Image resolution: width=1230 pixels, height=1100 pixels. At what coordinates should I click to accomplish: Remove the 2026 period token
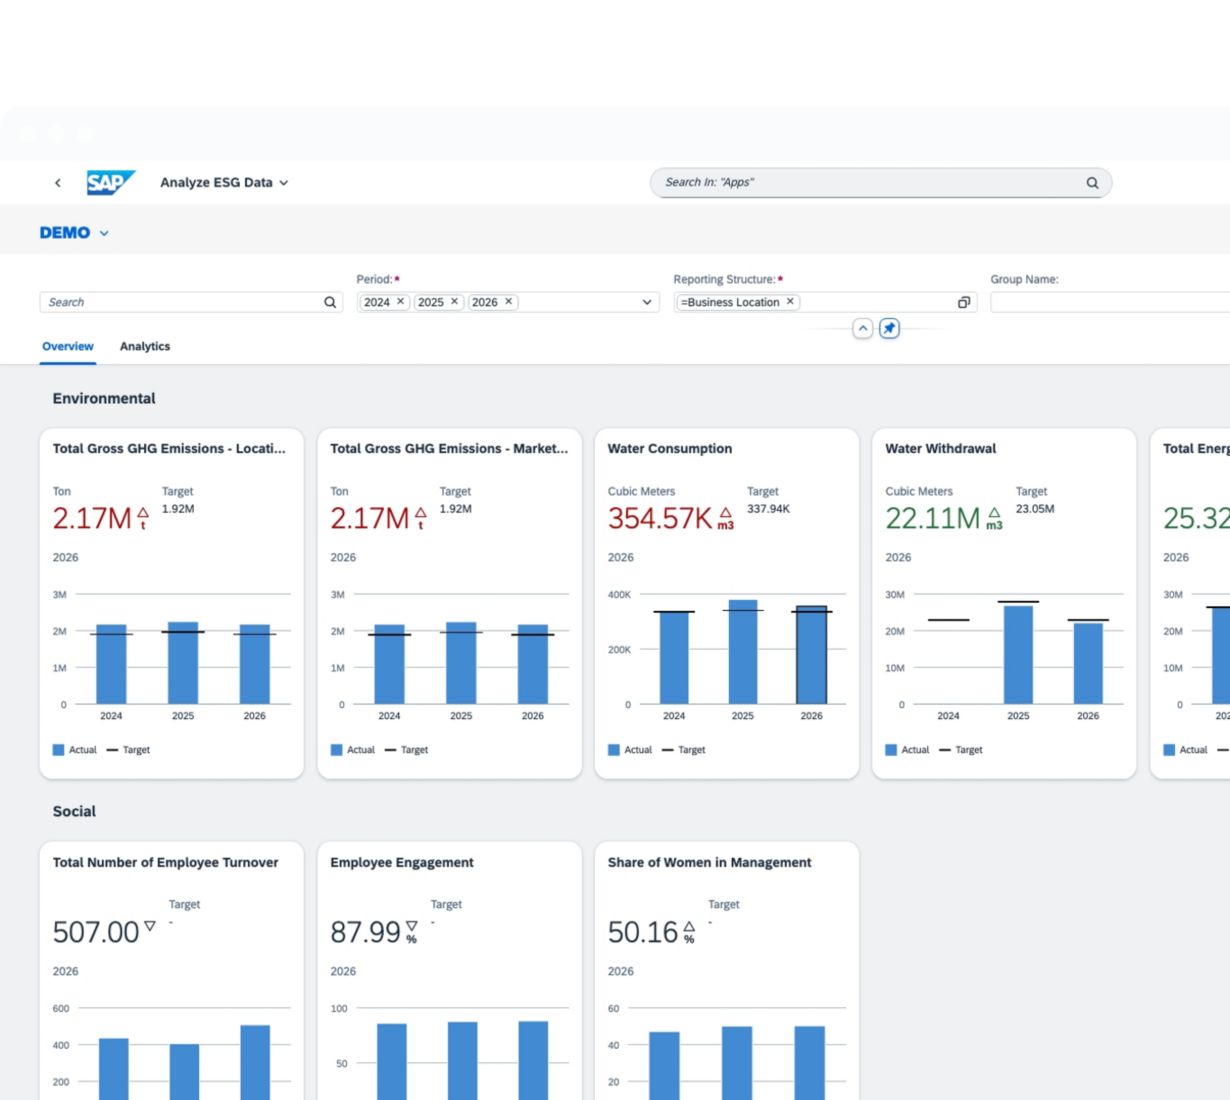point(508,302)
